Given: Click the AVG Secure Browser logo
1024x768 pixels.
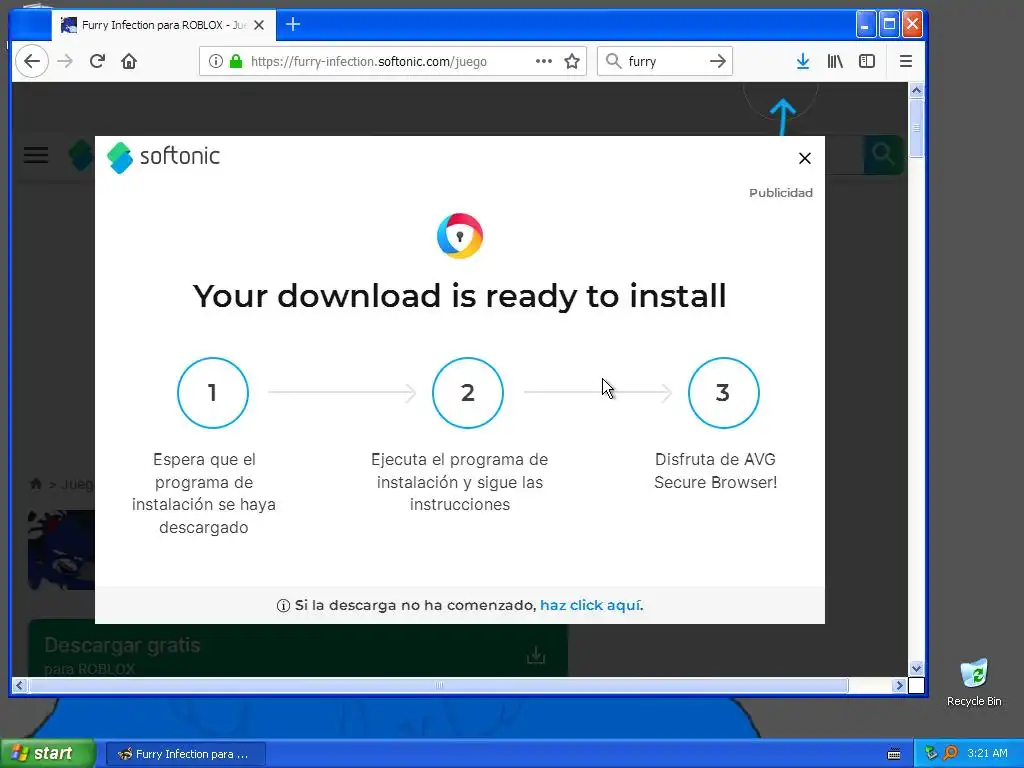Looking at the screenshot, I should [460, 236].
